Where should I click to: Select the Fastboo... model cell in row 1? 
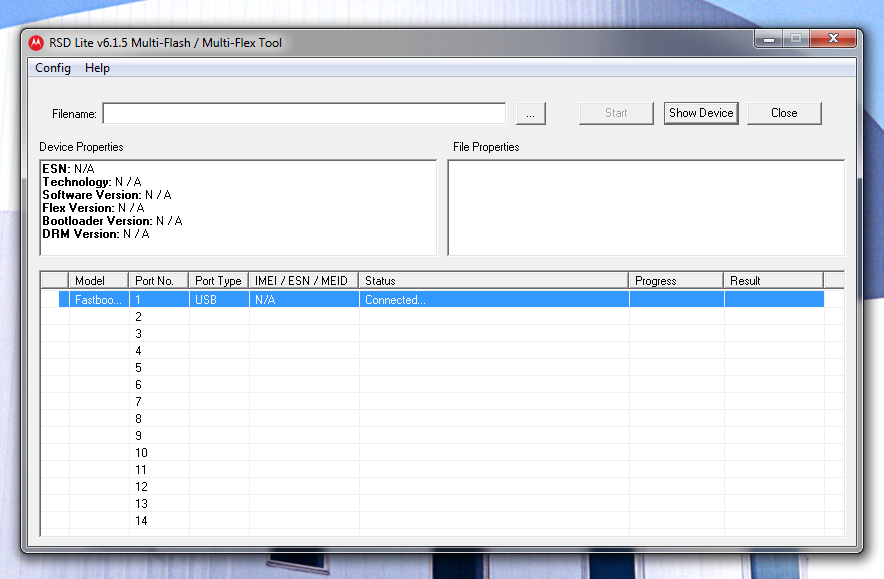point(99,299)
